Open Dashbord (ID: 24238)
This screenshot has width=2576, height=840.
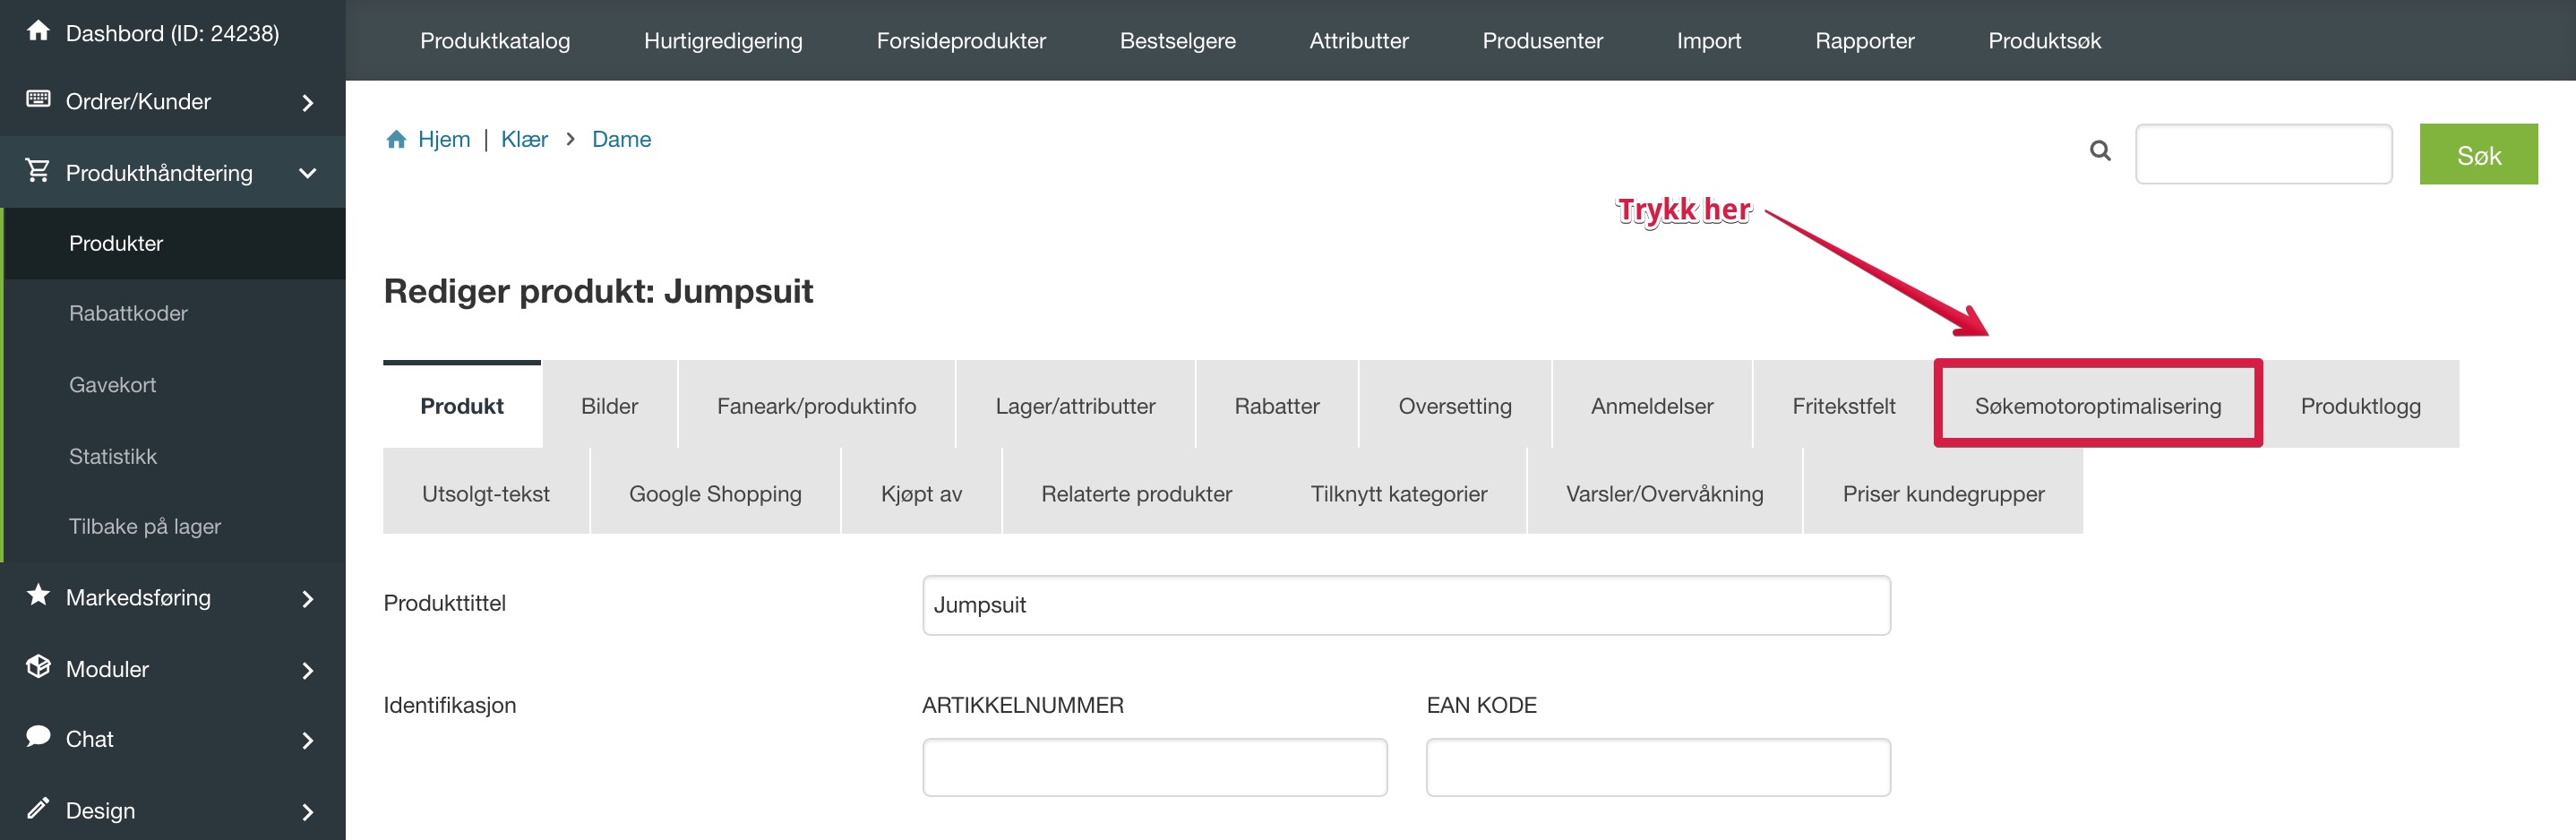172,33
